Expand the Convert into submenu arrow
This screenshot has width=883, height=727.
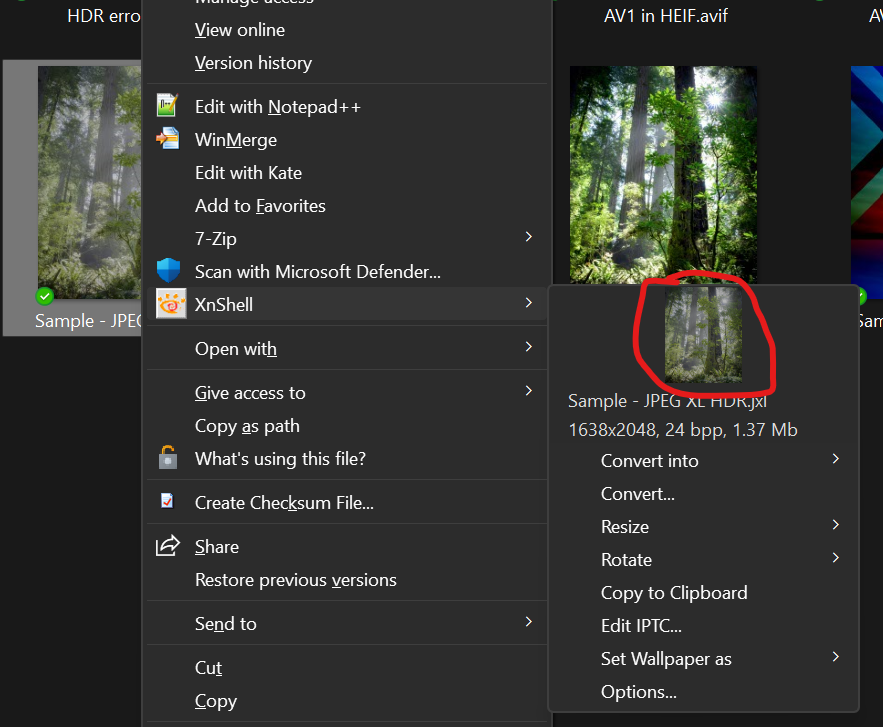pyautogui.click(x=836, y=459)
